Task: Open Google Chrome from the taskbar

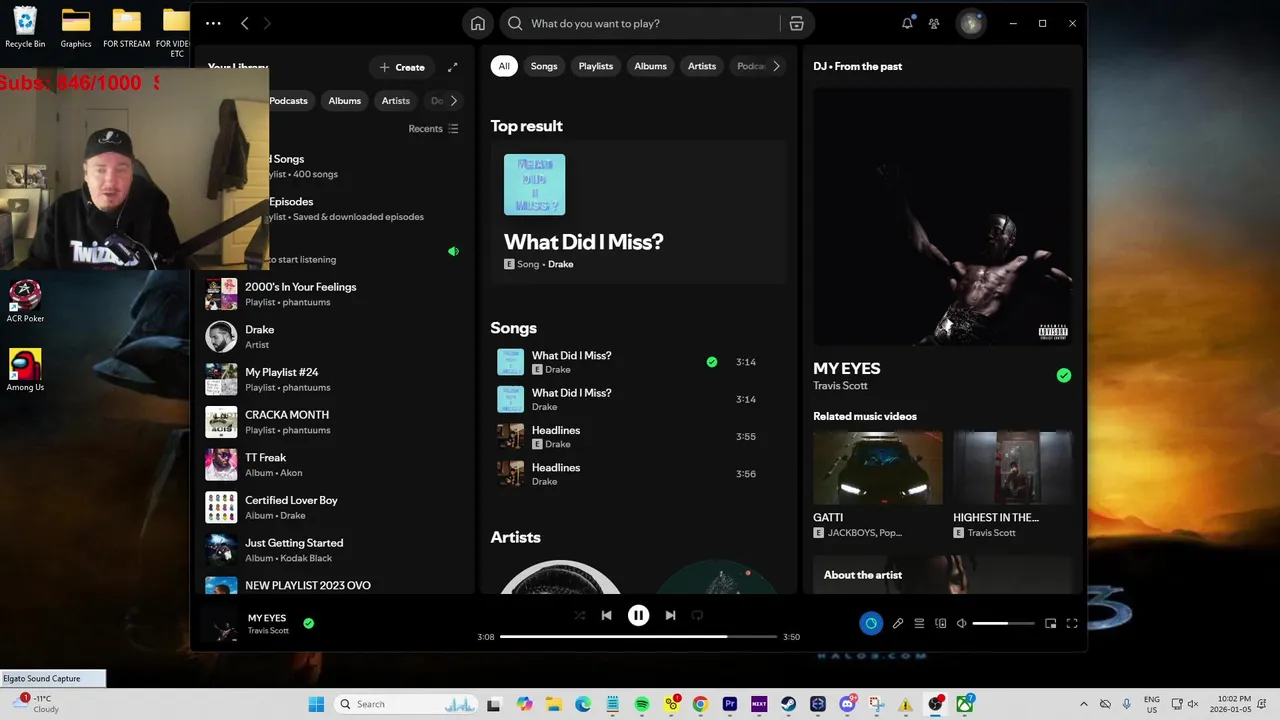Action: [700, 704]
